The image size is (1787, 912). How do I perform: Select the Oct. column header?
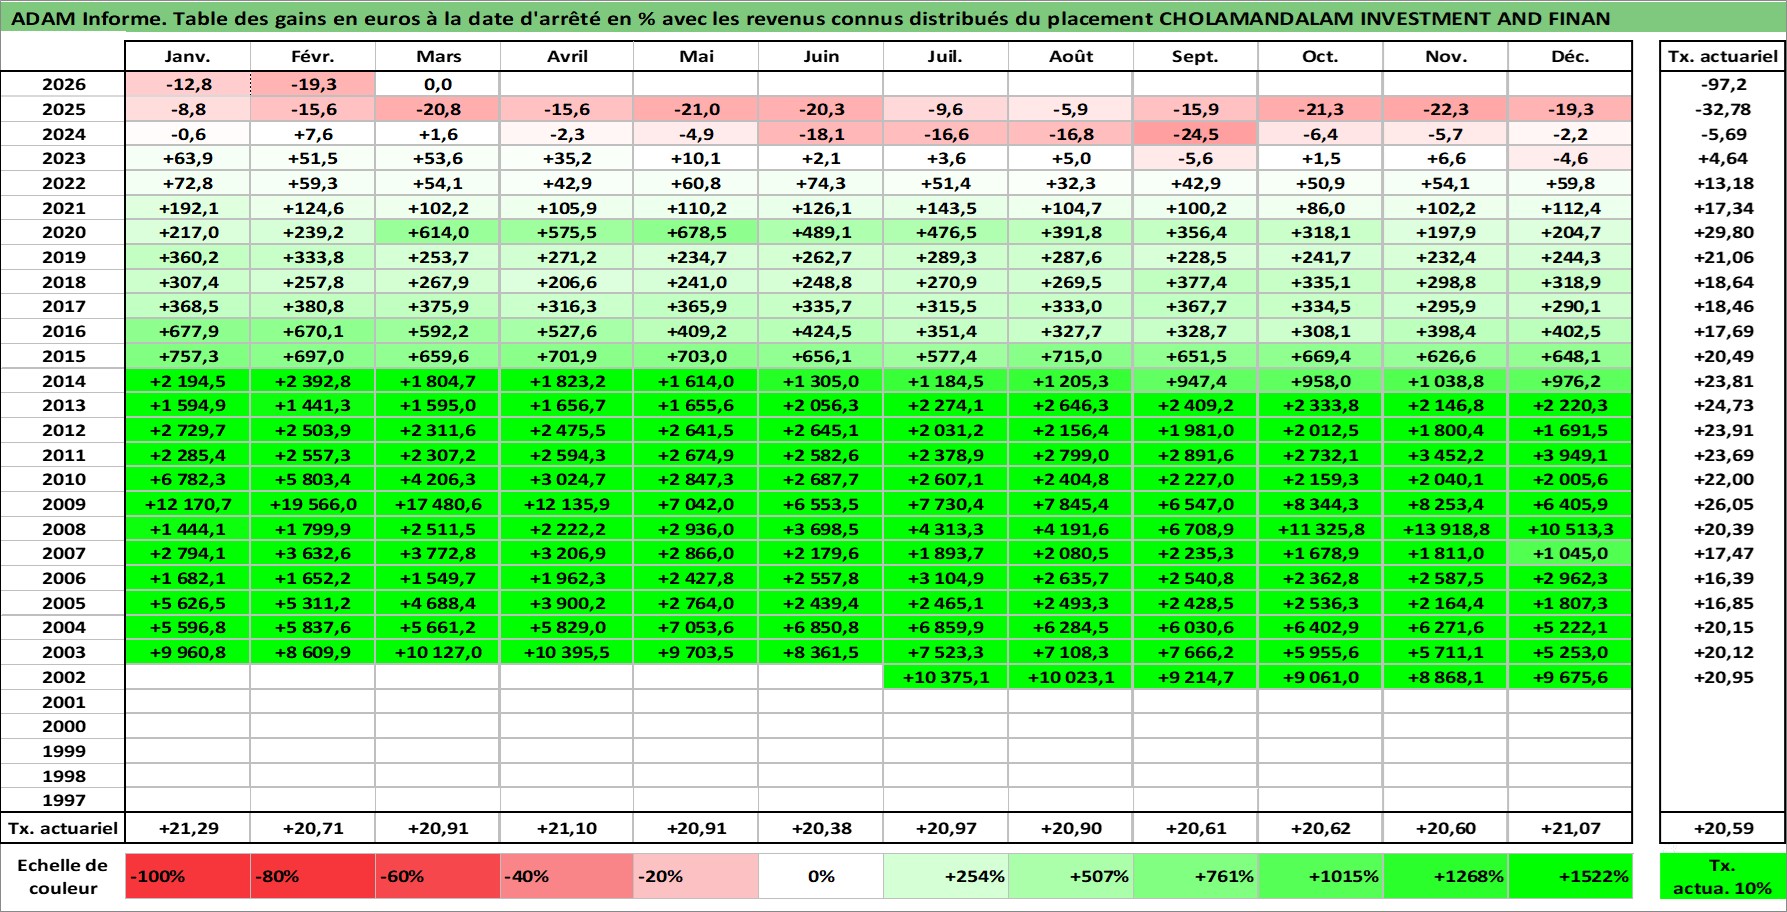tap(1321, 56)
